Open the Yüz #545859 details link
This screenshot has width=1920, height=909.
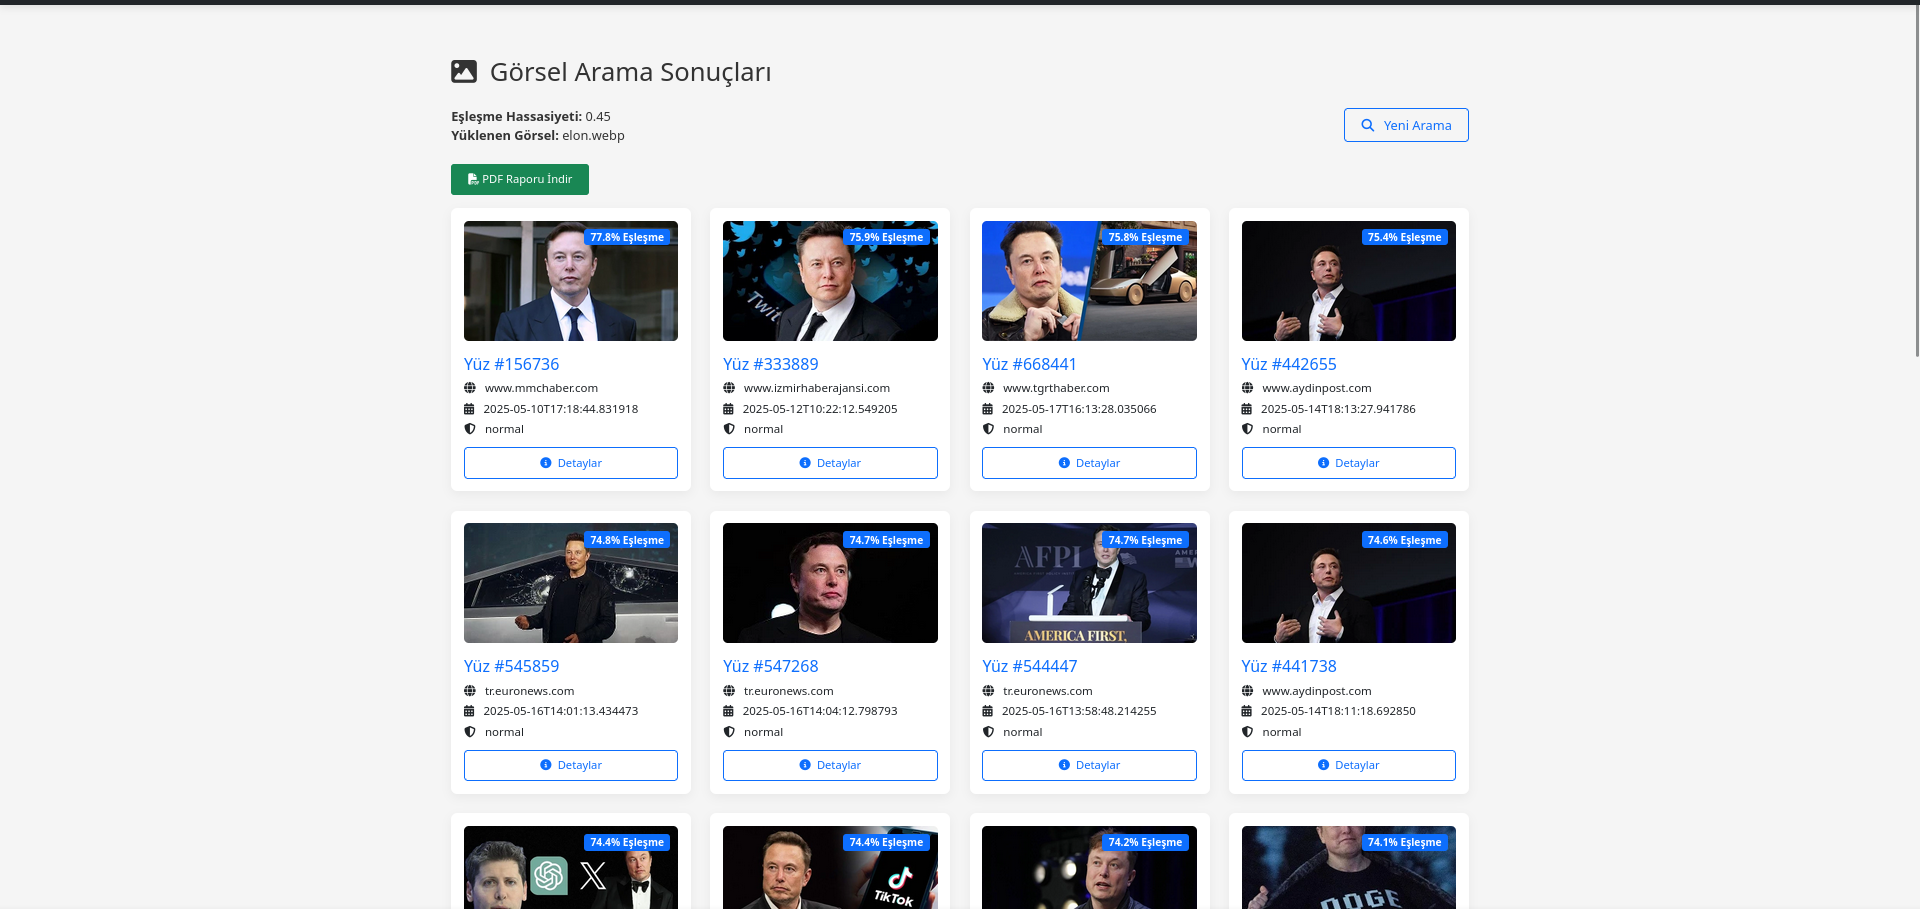click(511, 666)
